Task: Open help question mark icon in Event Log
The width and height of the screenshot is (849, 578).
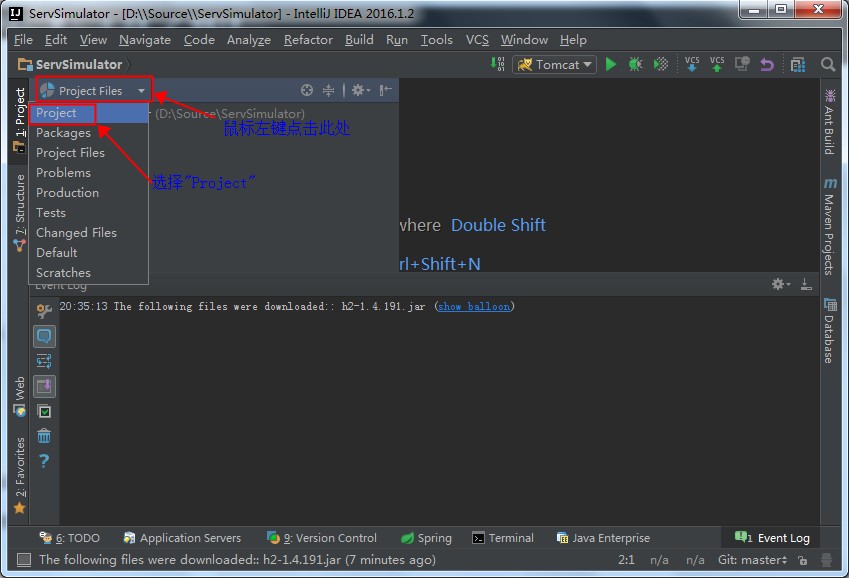Action: (x=44, y=461)
